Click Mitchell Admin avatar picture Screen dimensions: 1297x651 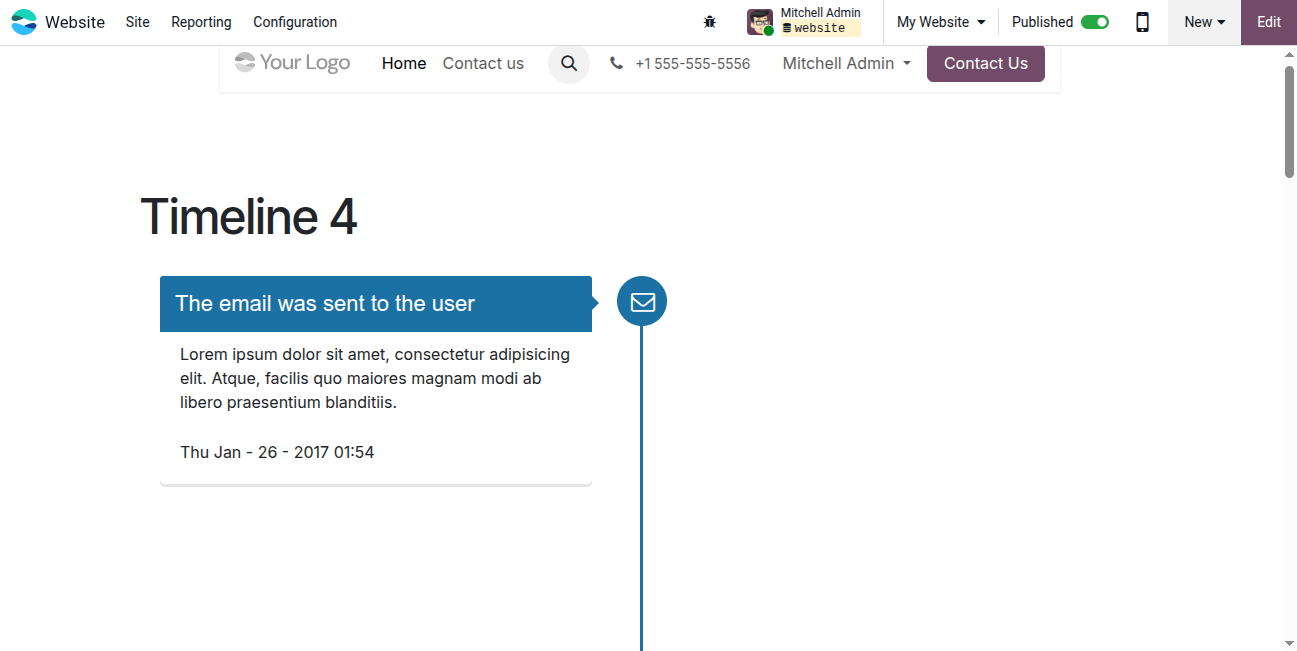point(760,22)
